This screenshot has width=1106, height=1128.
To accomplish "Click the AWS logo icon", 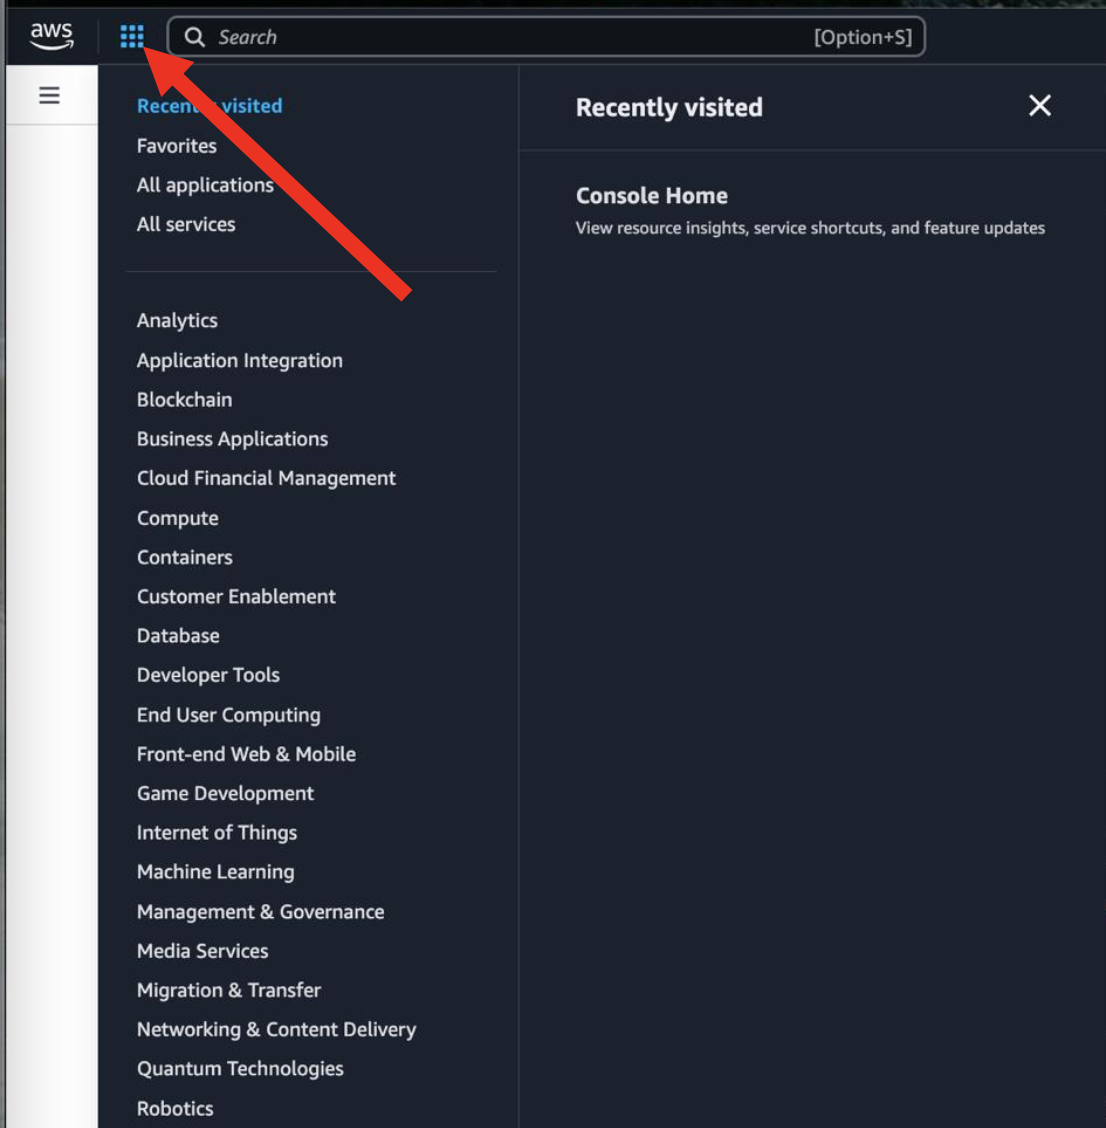I will click(x=51, y=36).
